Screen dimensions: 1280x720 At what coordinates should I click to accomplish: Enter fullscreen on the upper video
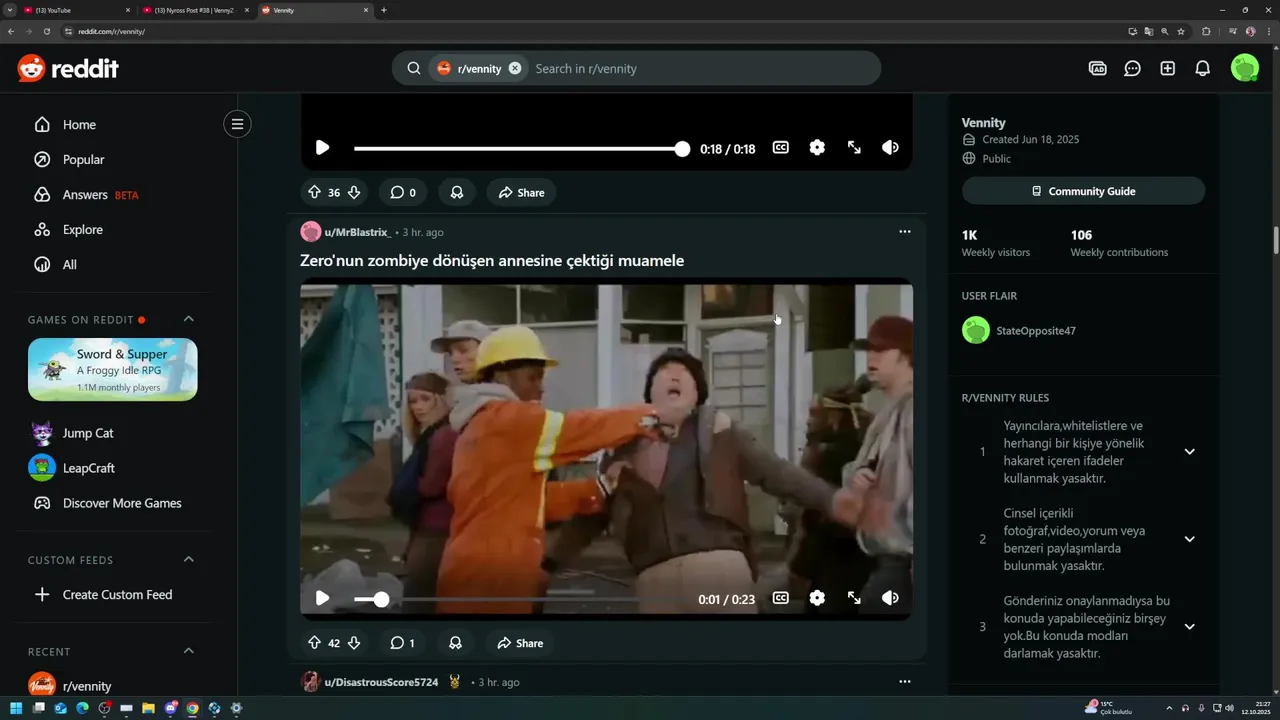point(854,148)
